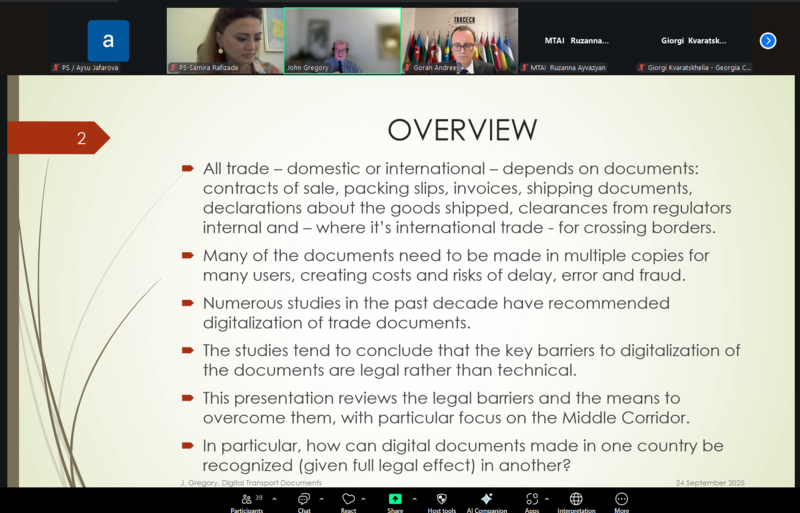
Task: Expand the arrow next to Apps
Action: [x=548, y=498]
